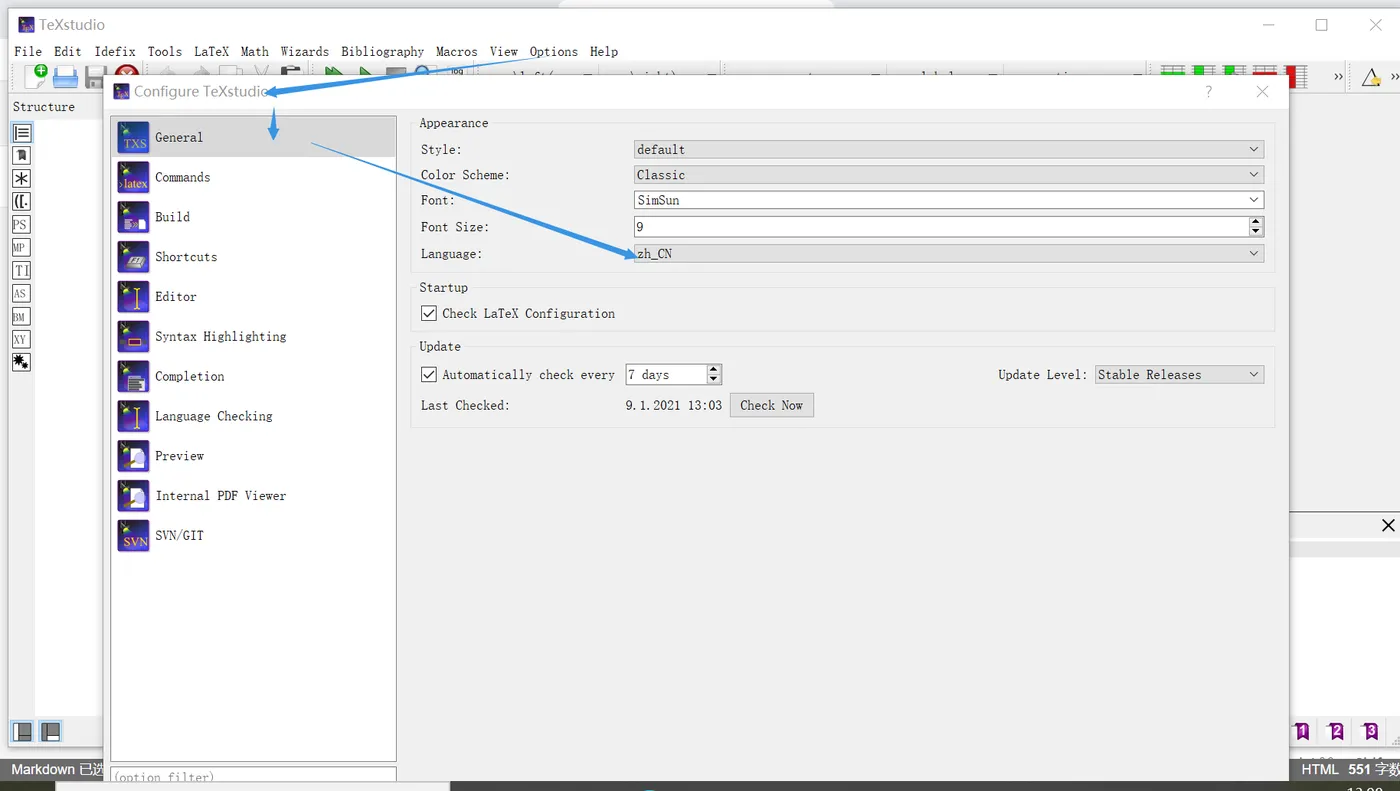Open the Math menu

[x=255, y=52]
